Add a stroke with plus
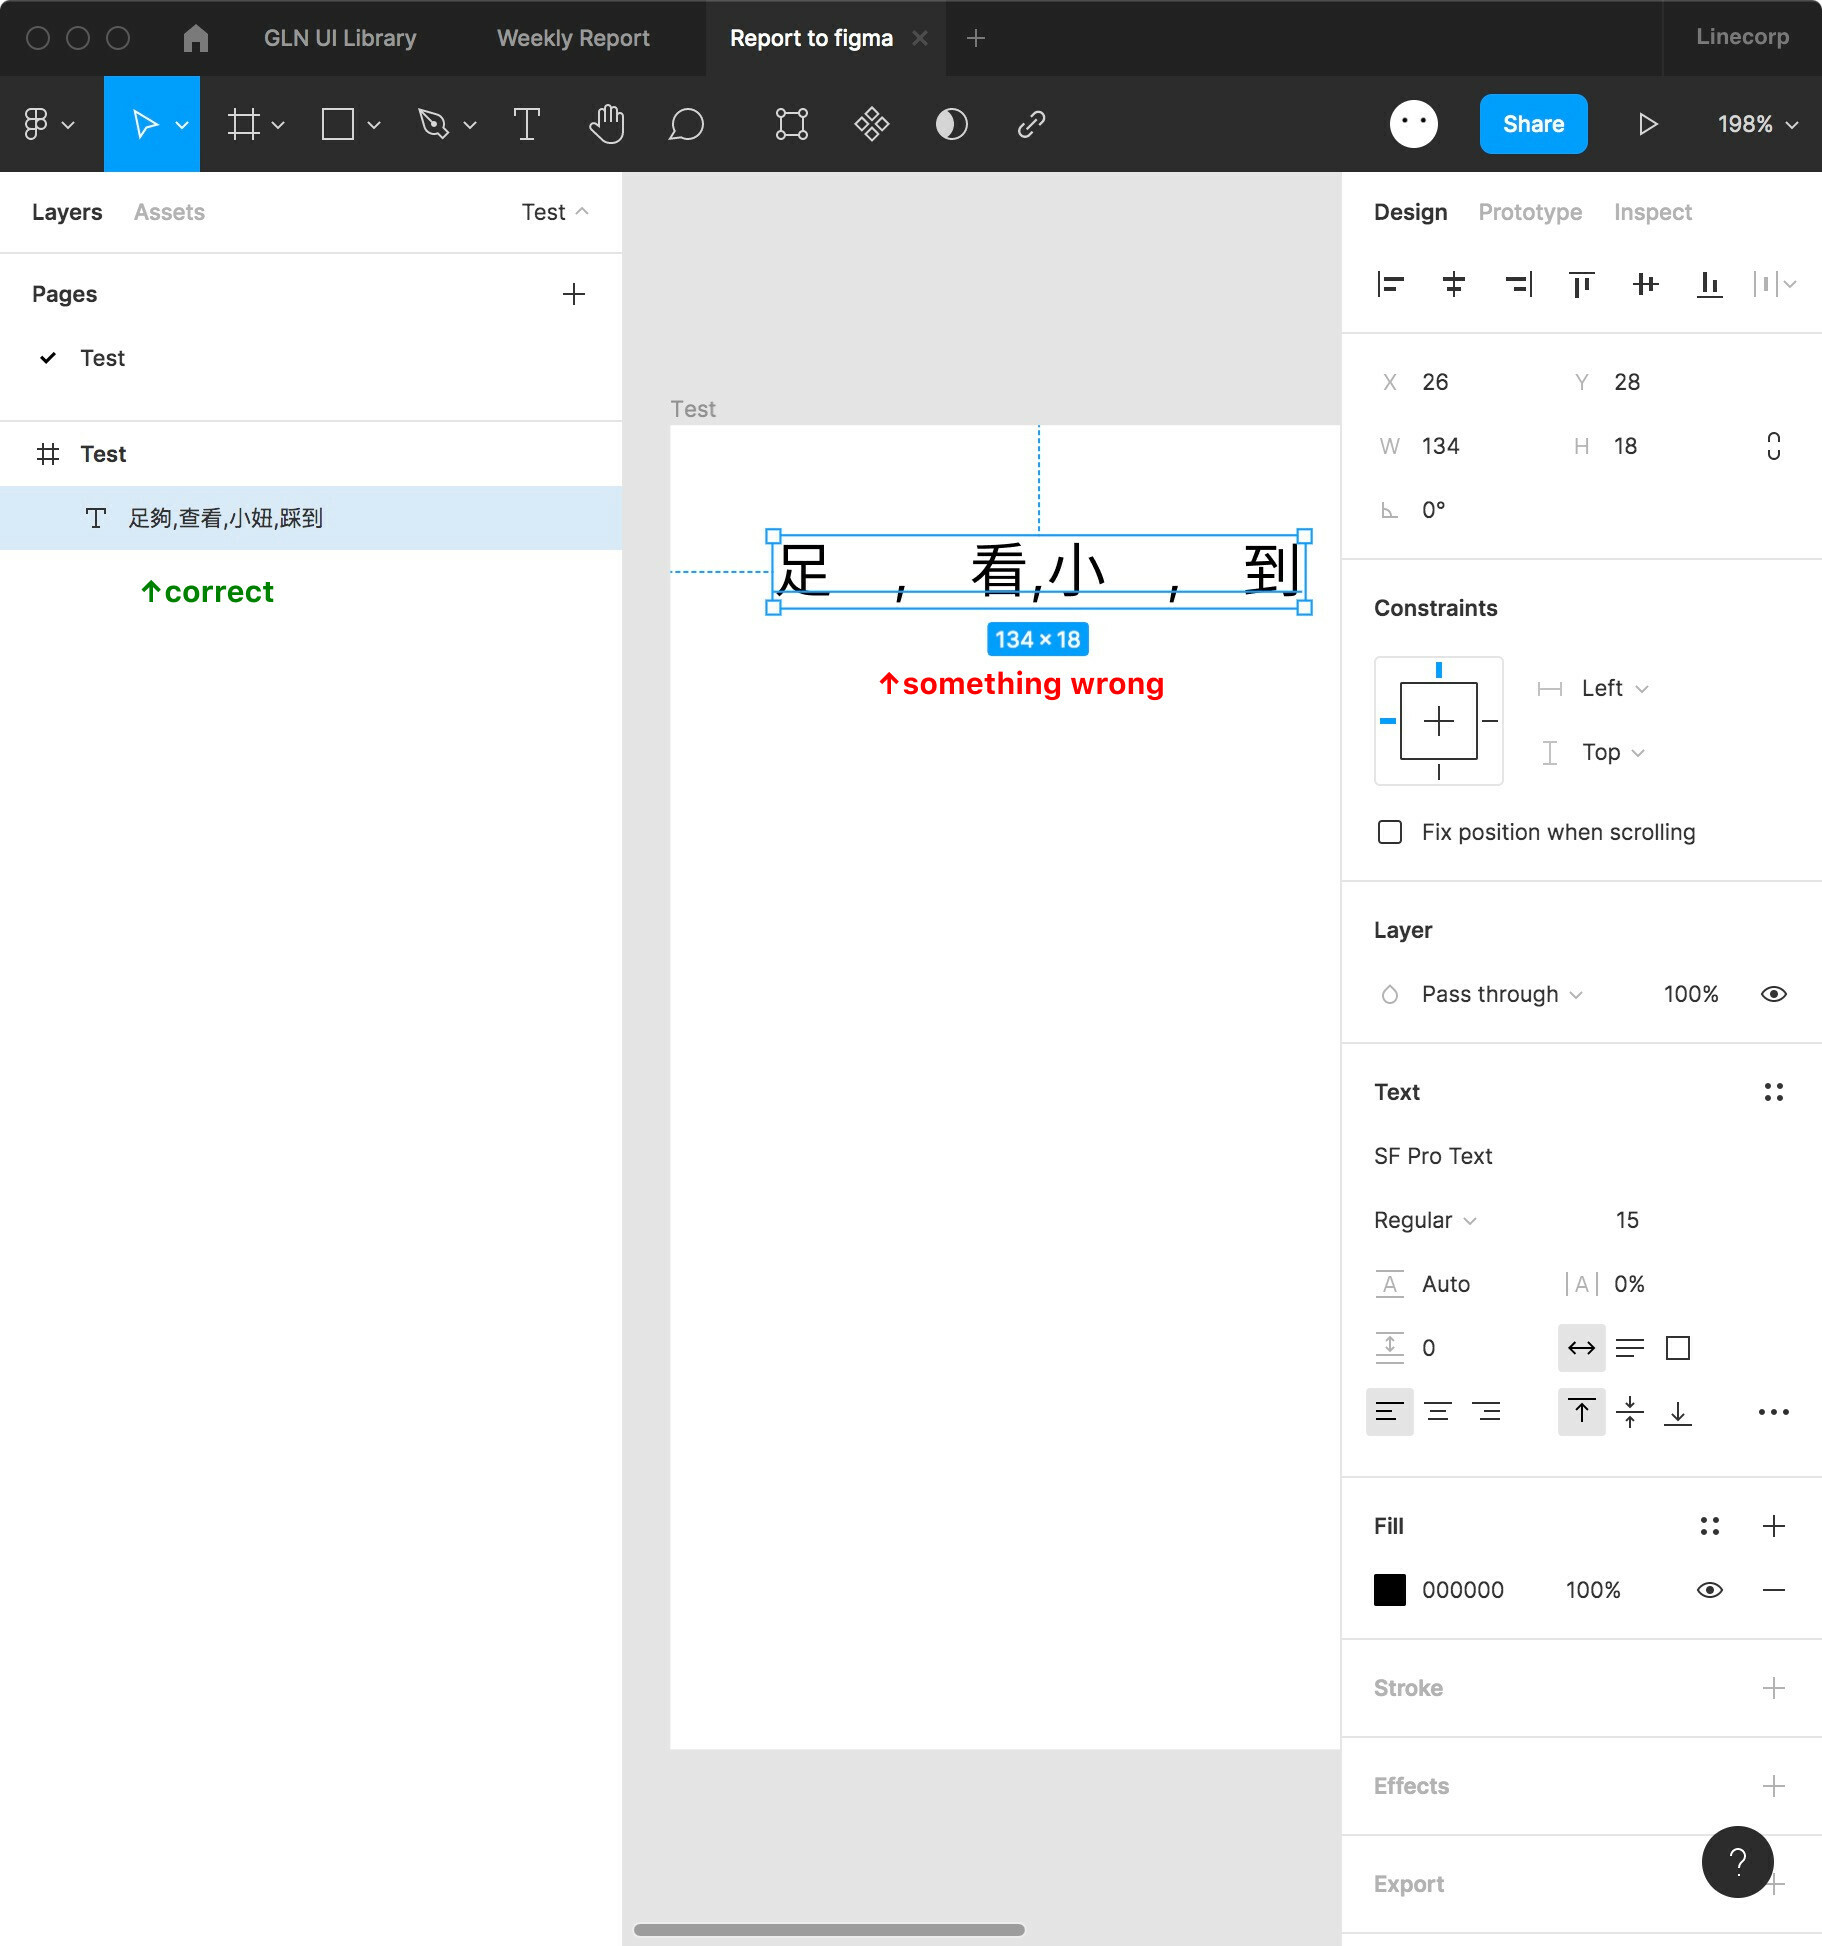Image resolution: width=1822 pixels, height=1946 pixels. coord(1774,1688)
